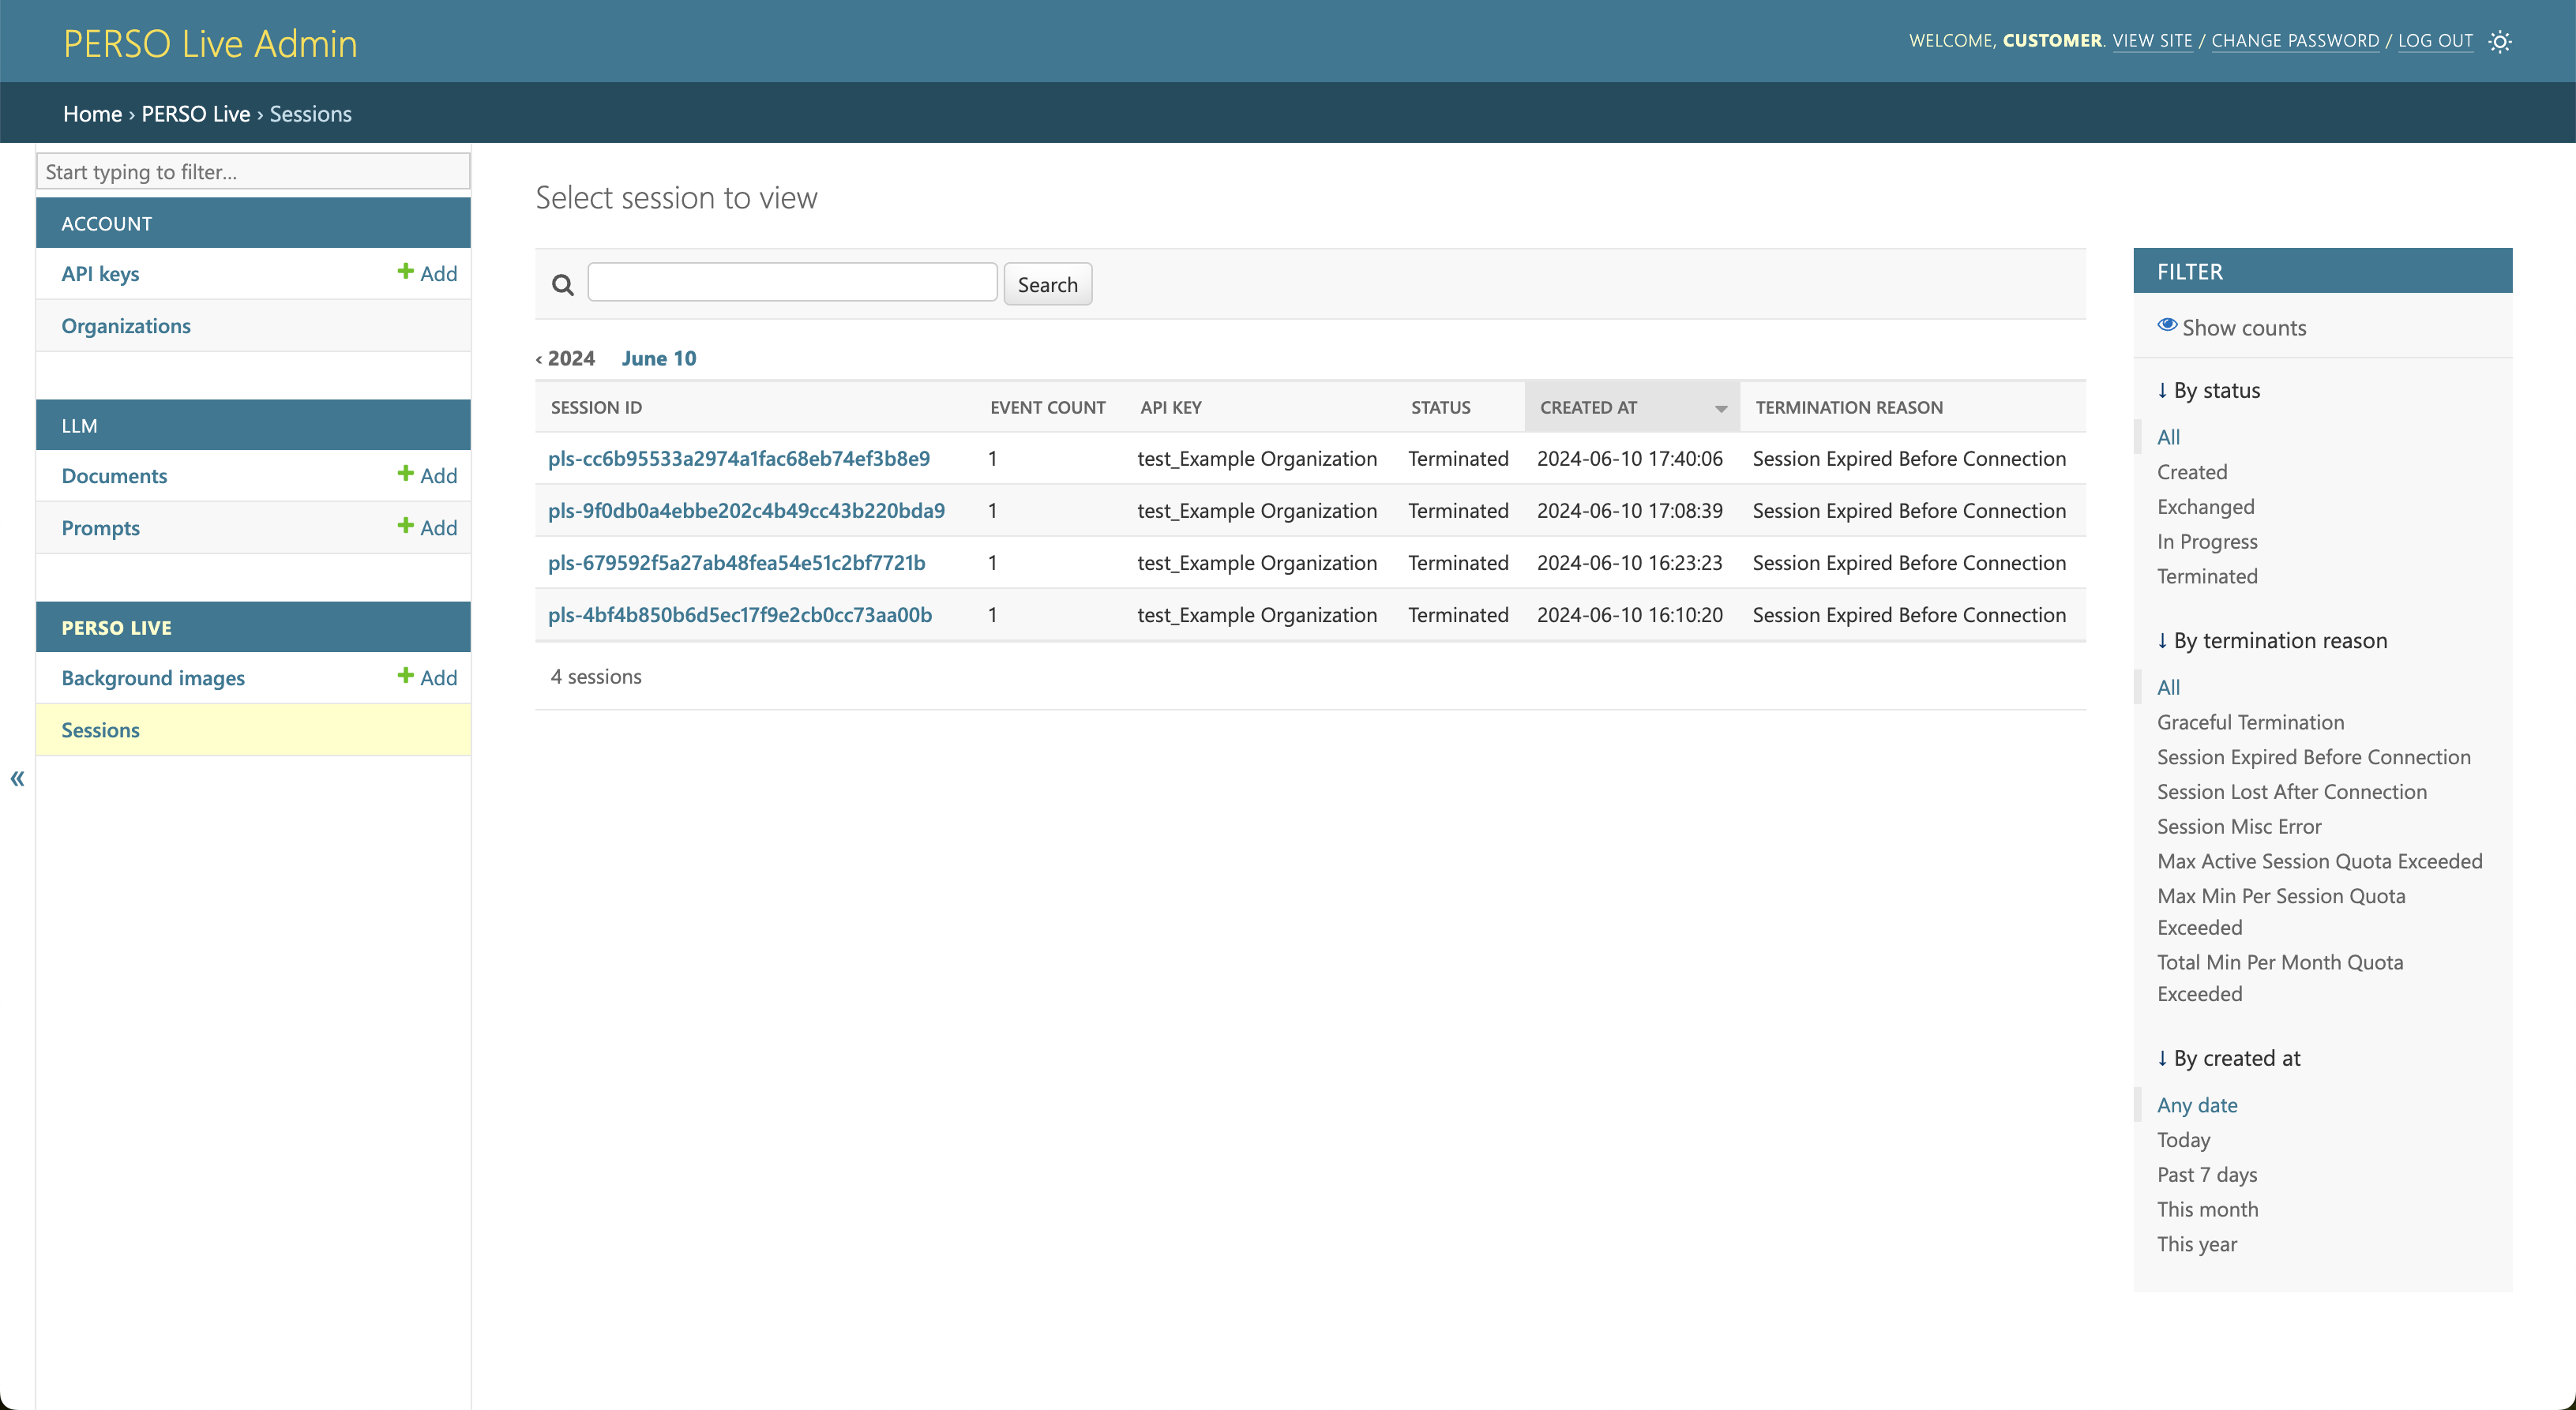Image resolution: width=2576 pixels, height=1410 pixels.
Task: Open Organizations in the sidebar
Action: click(126, 326)
